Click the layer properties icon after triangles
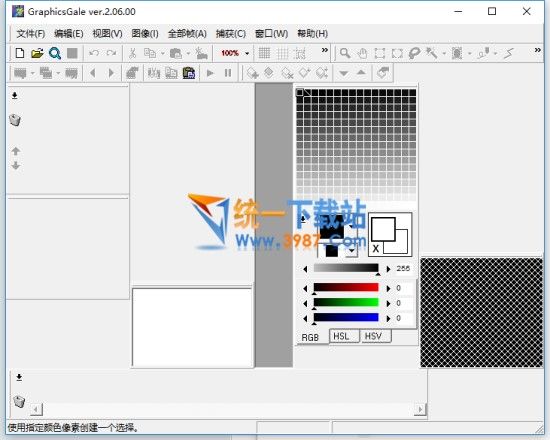The width and height of the screenshot is (550, 440). (x=383, y=73)
